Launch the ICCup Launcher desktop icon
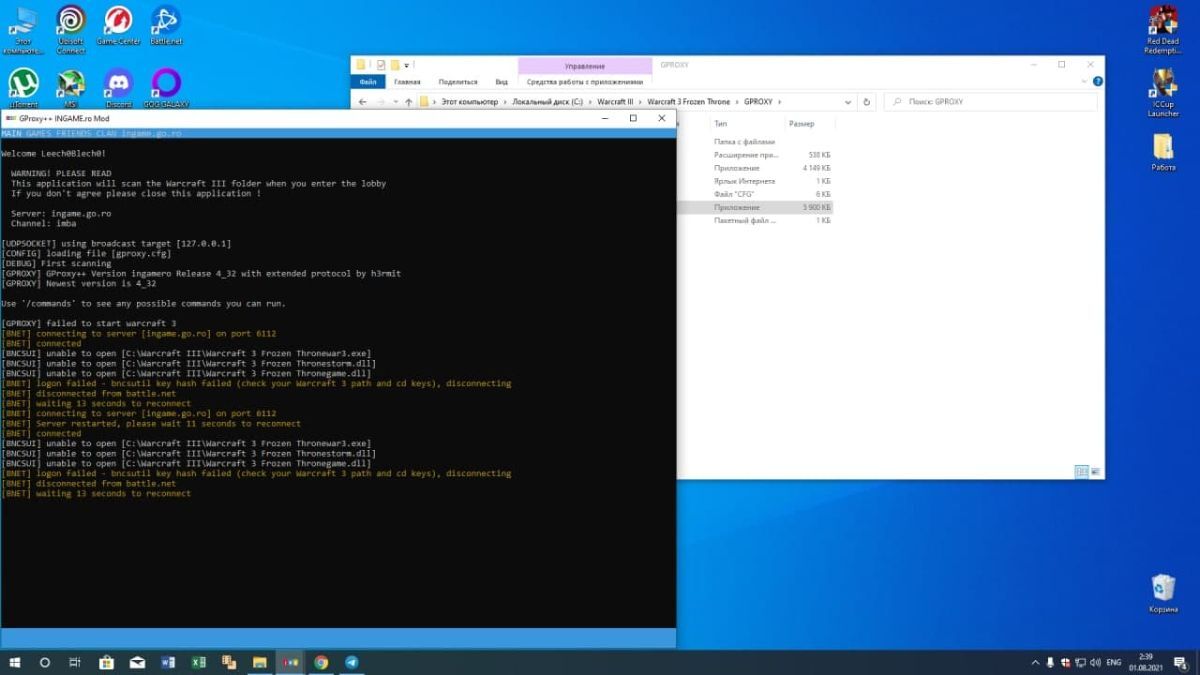 [1163, 86]
